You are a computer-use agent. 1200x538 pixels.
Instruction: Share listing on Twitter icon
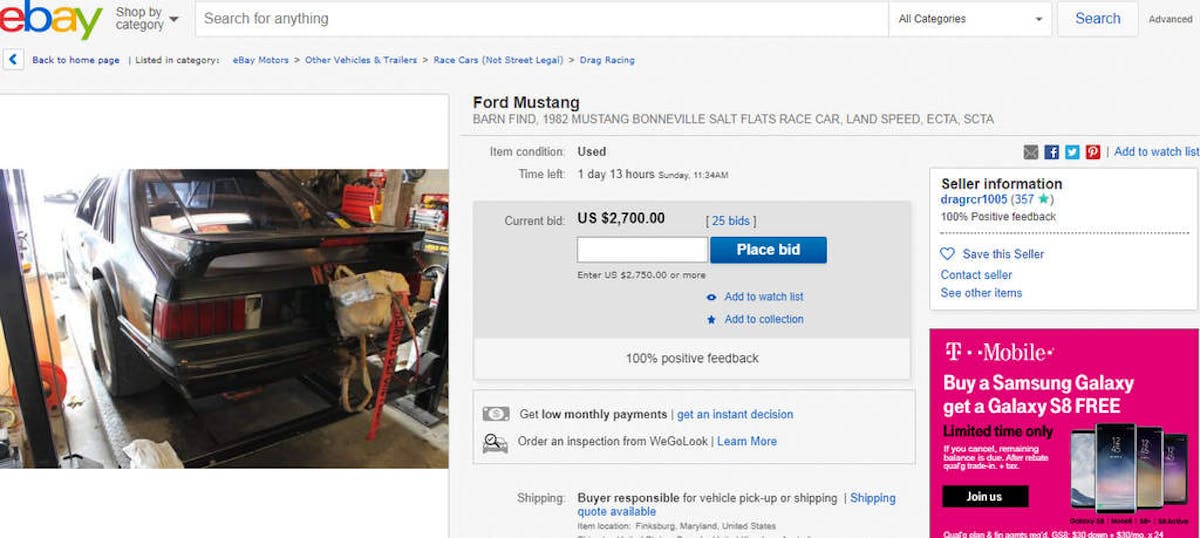(x=1072, y=152)
